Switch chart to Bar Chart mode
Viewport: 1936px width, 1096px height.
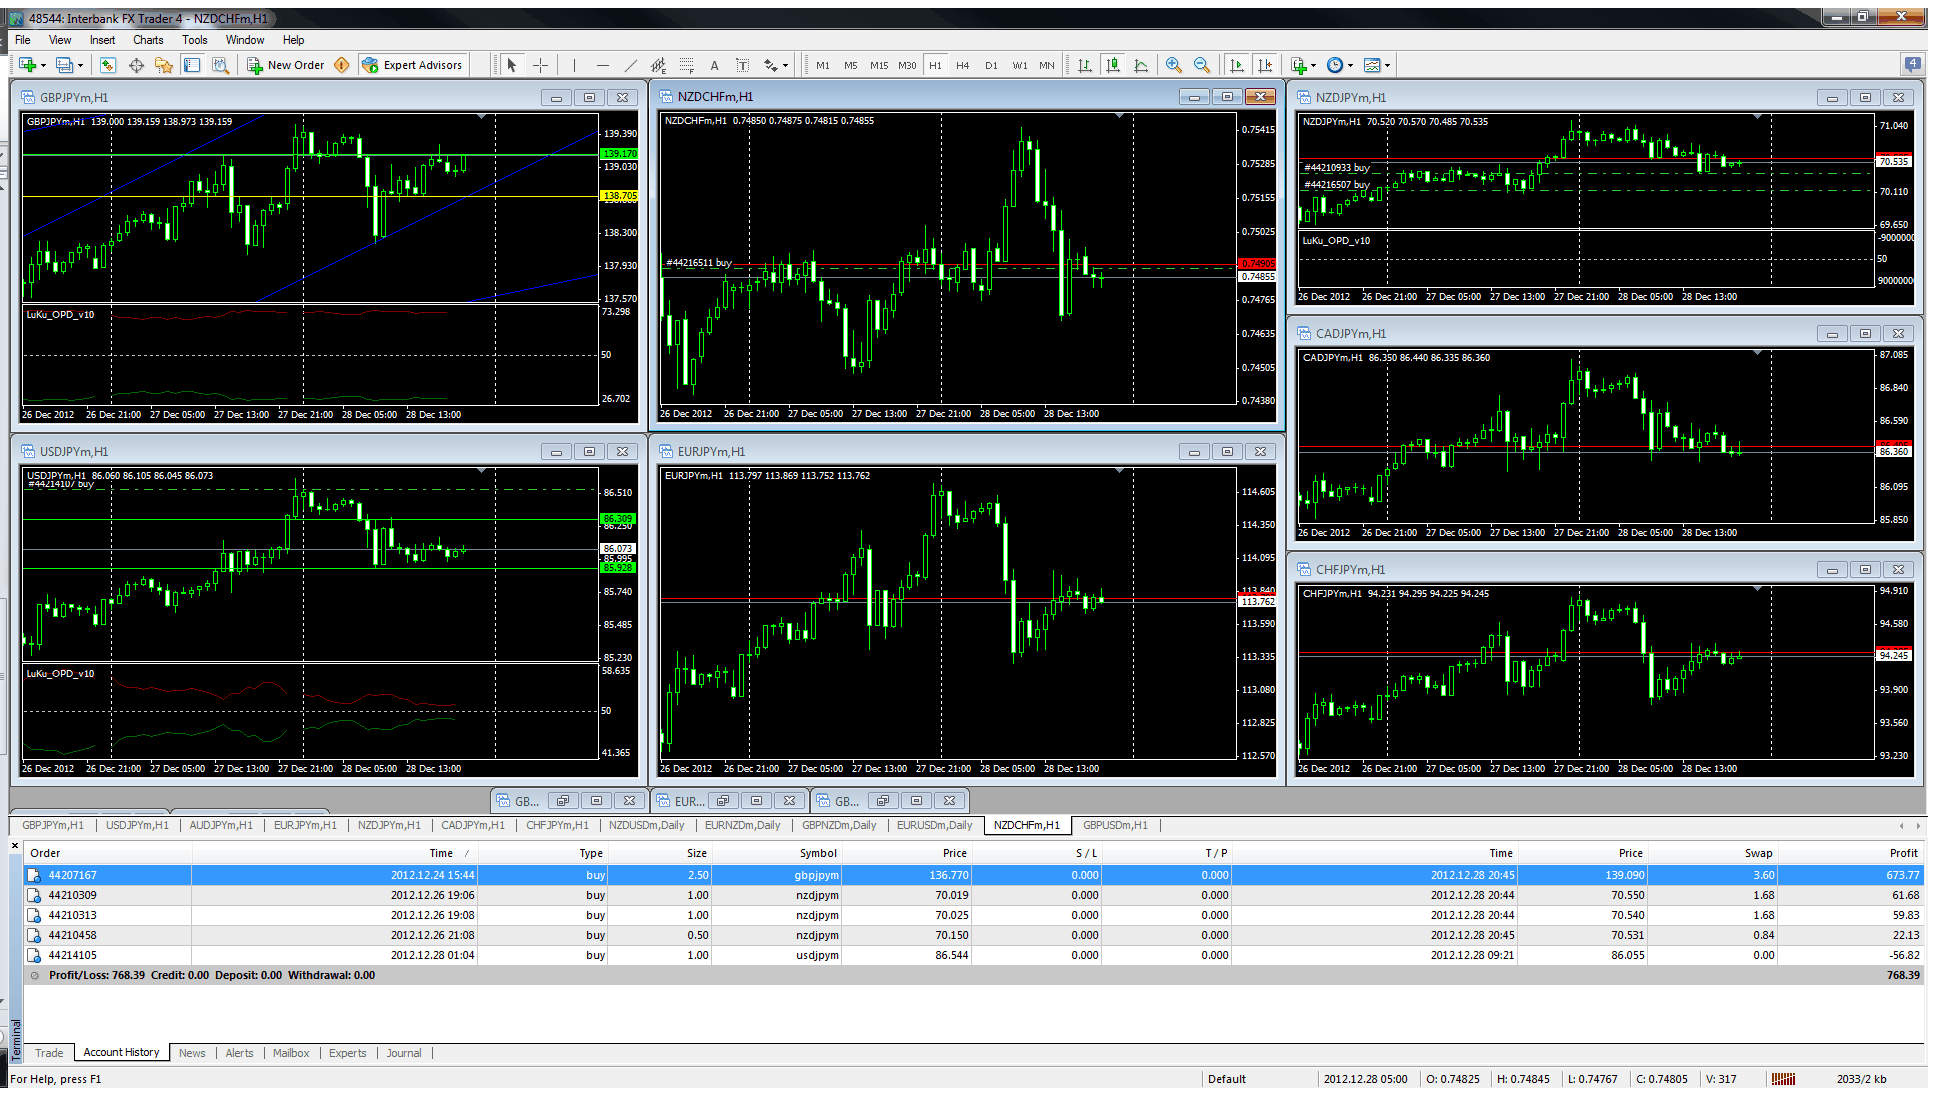1084,65
